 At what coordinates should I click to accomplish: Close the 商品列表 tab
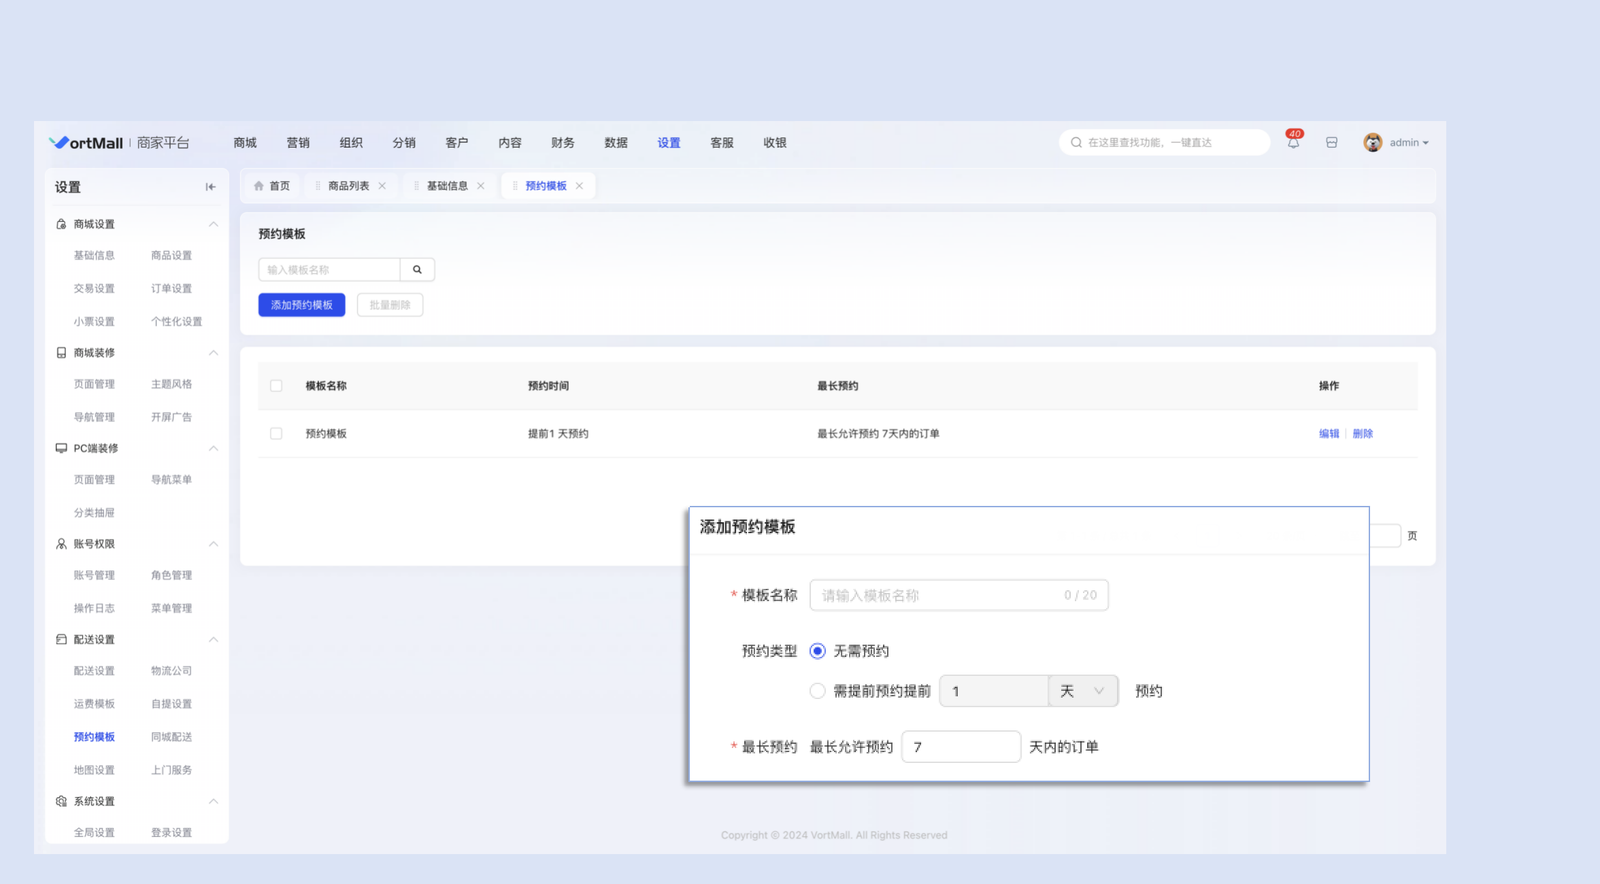(382, 186)
